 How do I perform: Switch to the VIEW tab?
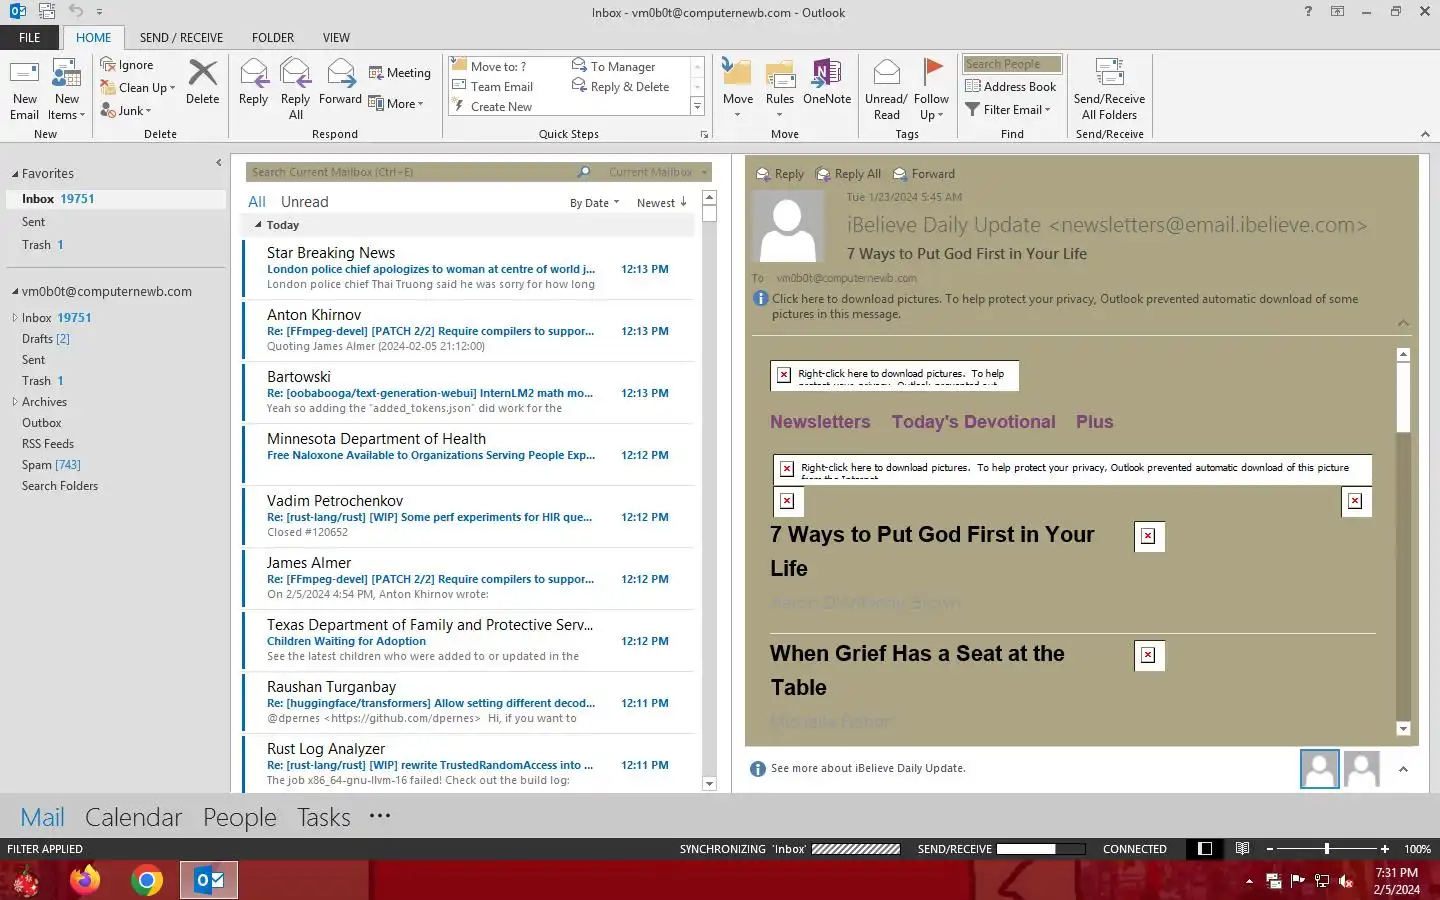pos(336,38)
